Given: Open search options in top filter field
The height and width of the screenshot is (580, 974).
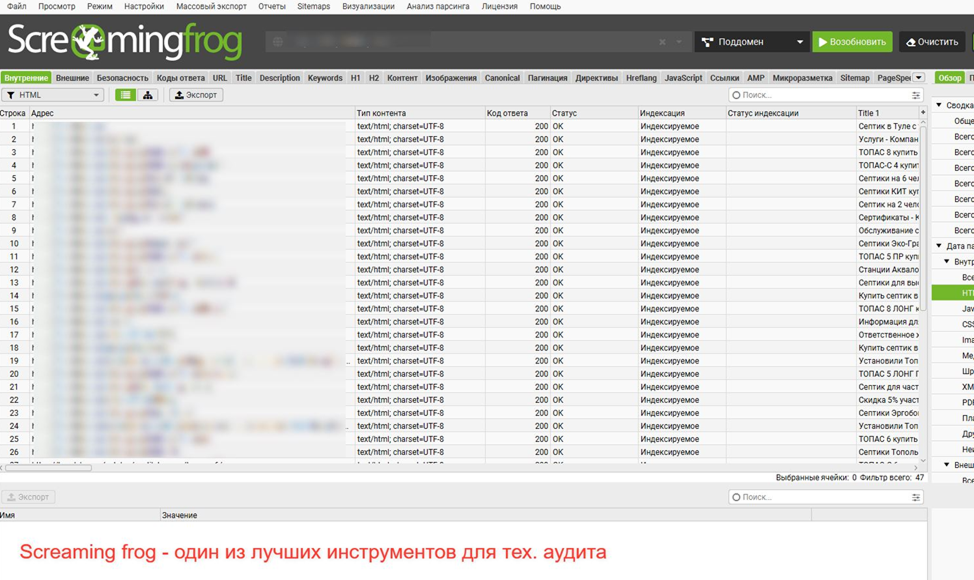Looking at the screenshot, I should pyautogui.click(x=916, y=95).
